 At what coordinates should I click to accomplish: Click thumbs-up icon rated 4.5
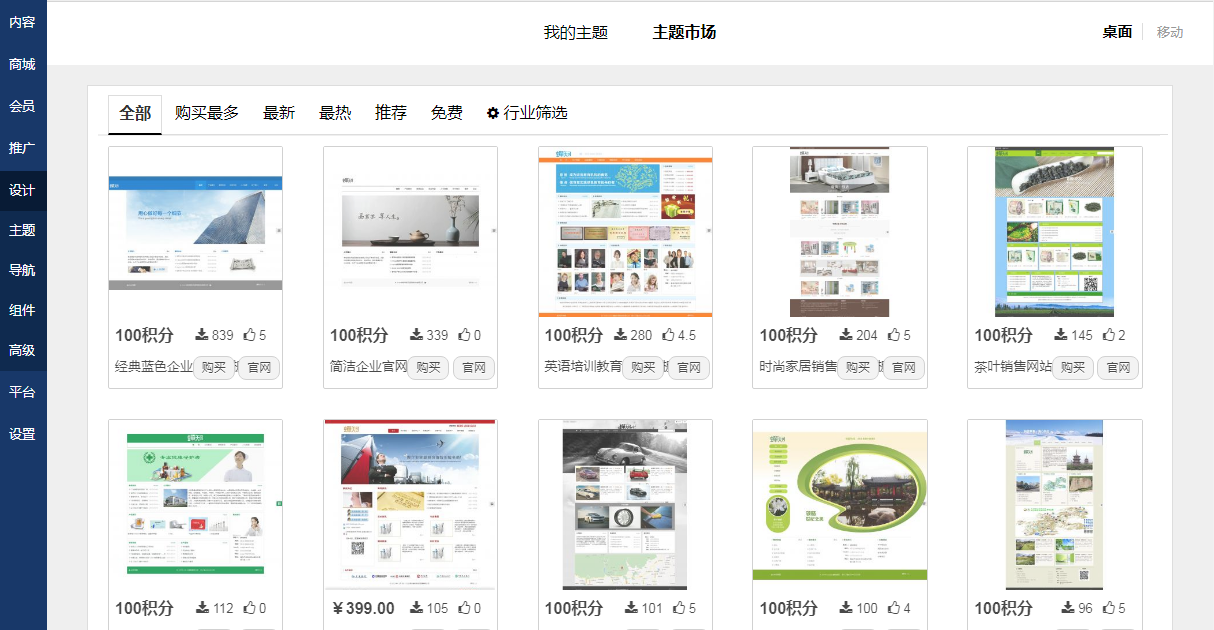click(x=668, y=335)
